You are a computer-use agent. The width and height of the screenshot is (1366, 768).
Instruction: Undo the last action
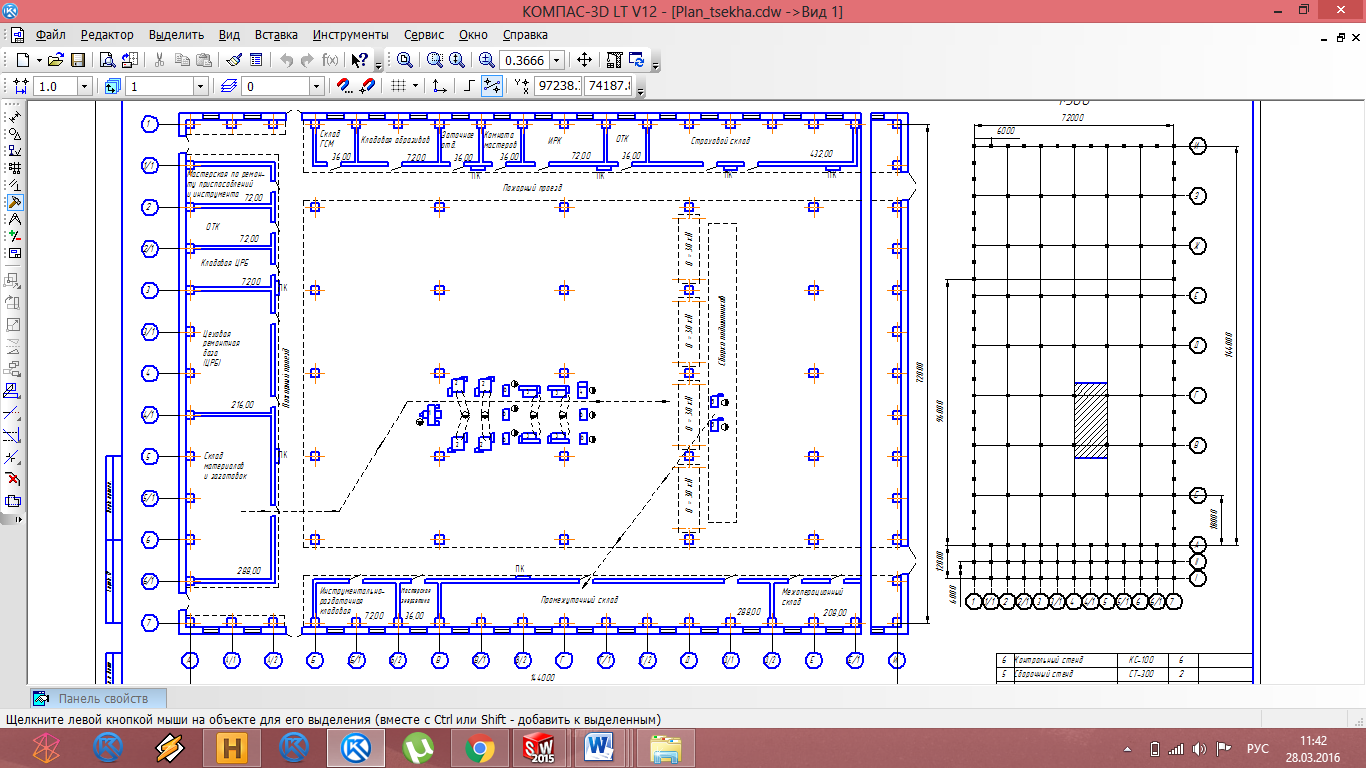click(286, 60)
